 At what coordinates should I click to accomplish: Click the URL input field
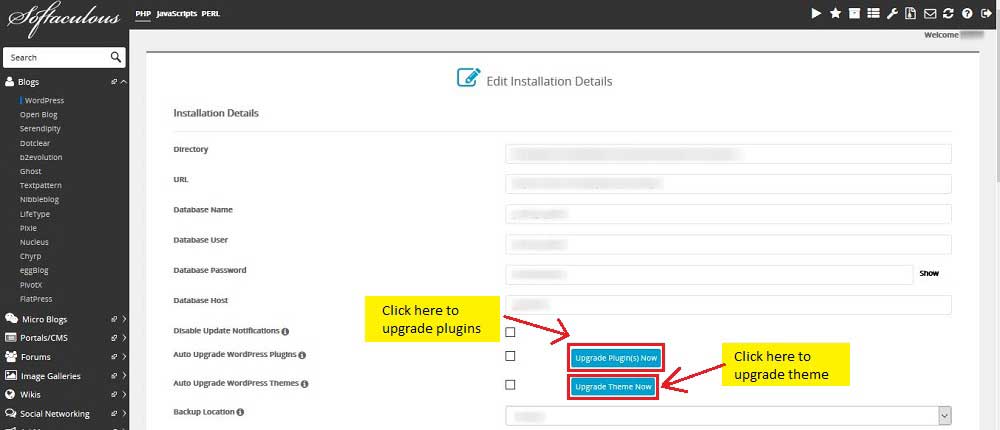point(728,184)
